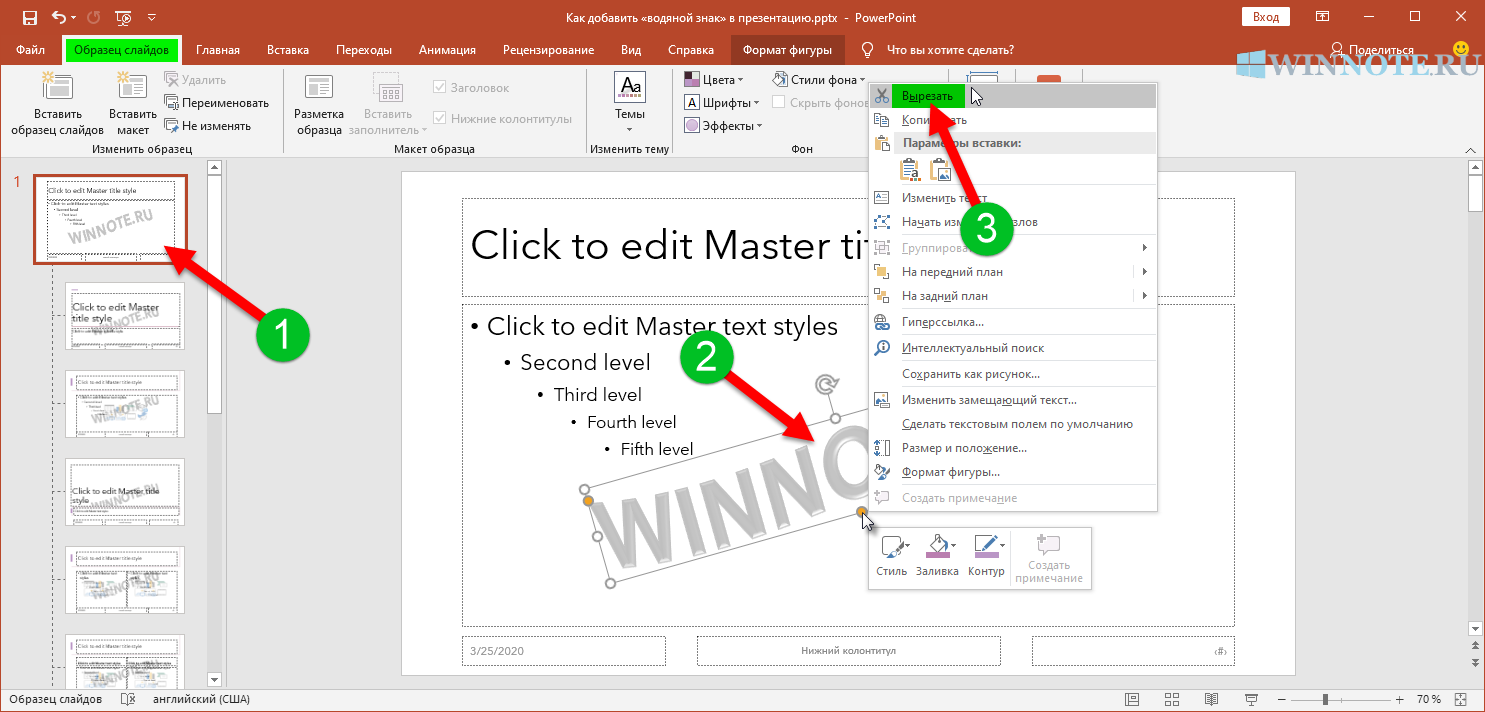
Task: Open the undo history dropdown arrow
Action: pos(75,18)
